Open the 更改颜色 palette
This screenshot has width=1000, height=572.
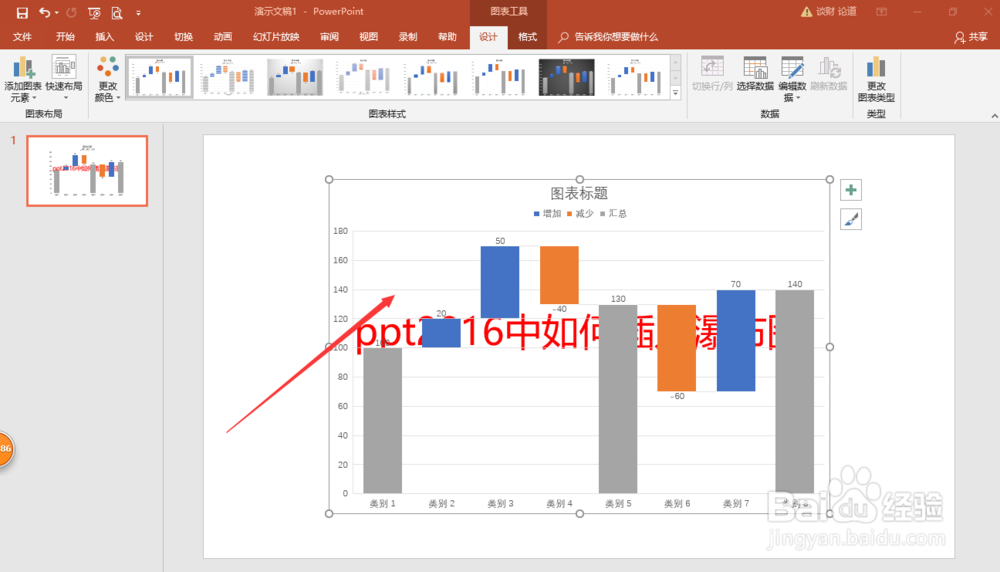click(x=107, y=79)
